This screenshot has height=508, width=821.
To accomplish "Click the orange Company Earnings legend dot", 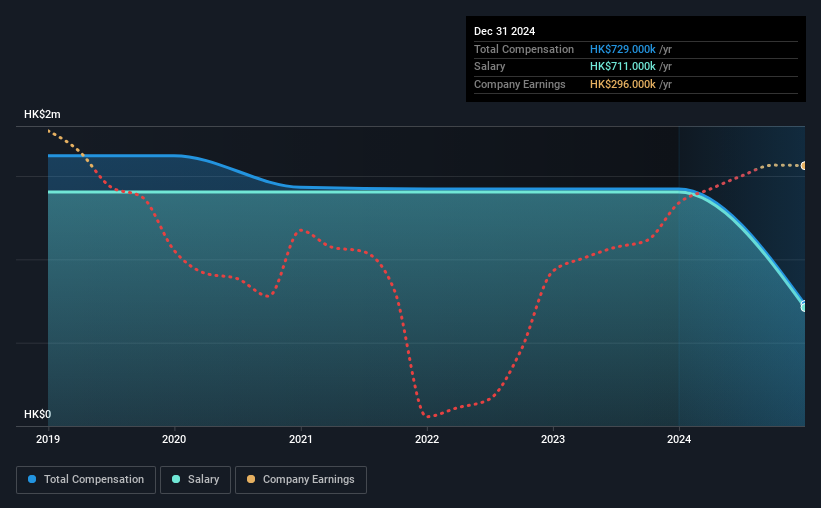I will pos(251,479).
